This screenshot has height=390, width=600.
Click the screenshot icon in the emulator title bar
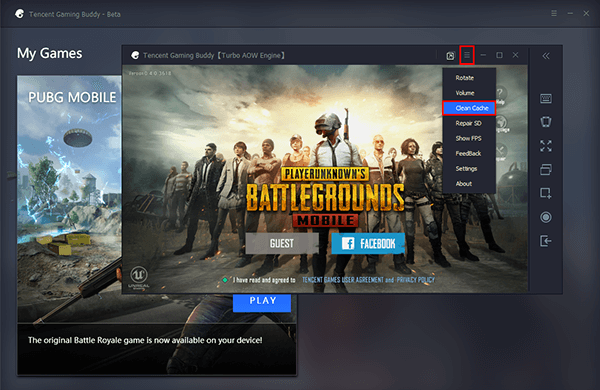pyautogui.click(x=450, y=56)
